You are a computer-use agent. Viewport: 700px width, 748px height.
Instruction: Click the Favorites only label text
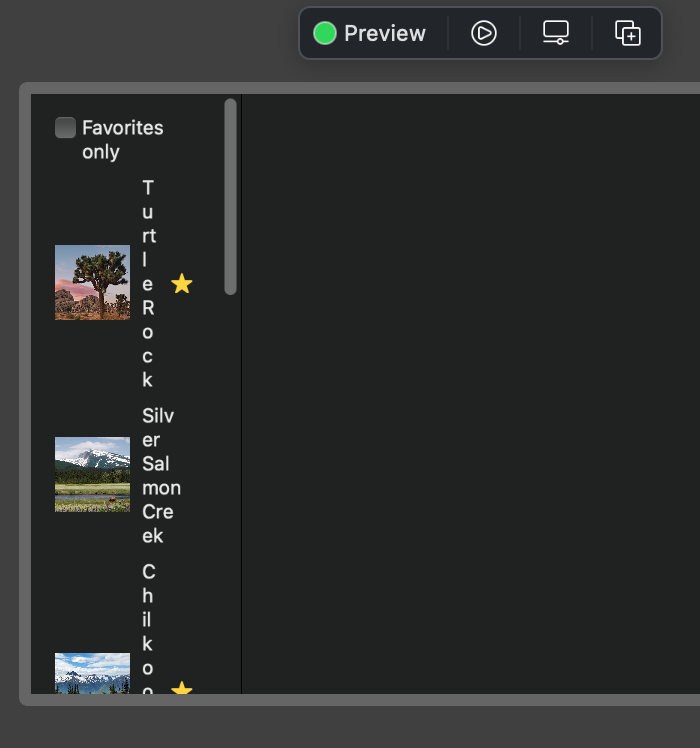(x=123, y=140)
